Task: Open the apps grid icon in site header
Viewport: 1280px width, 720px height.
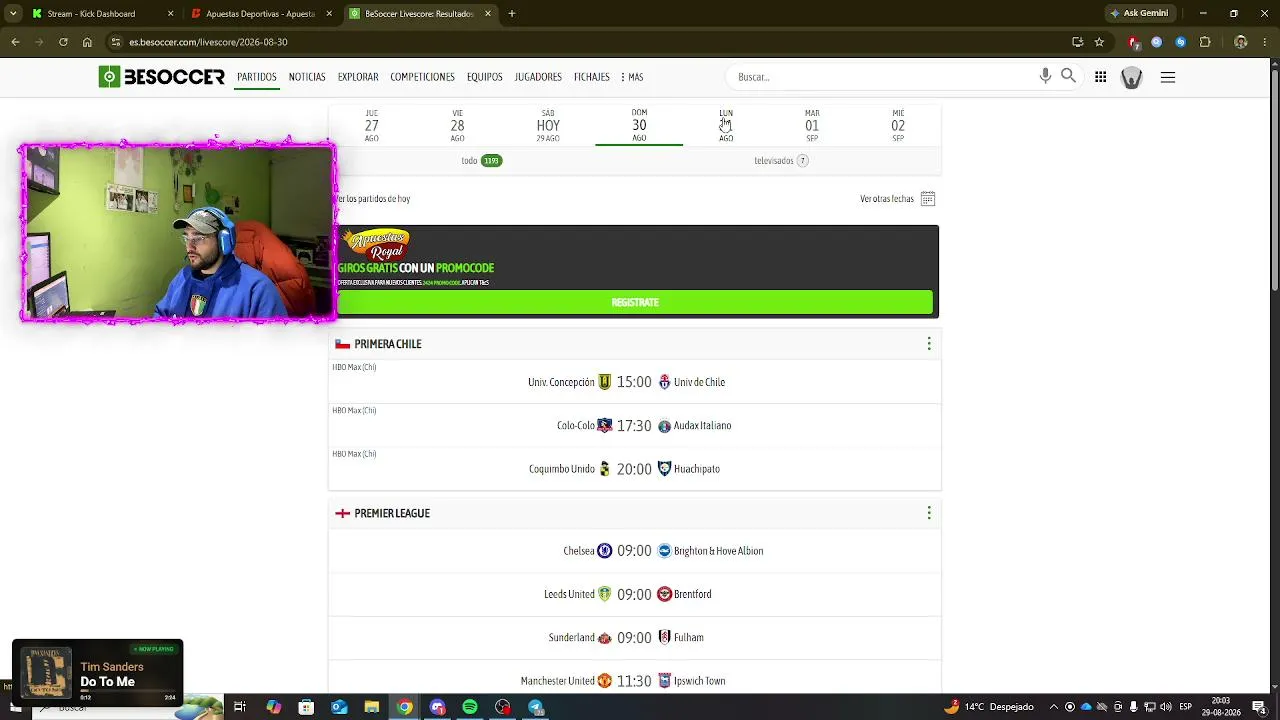Action: coord(1100,77)
